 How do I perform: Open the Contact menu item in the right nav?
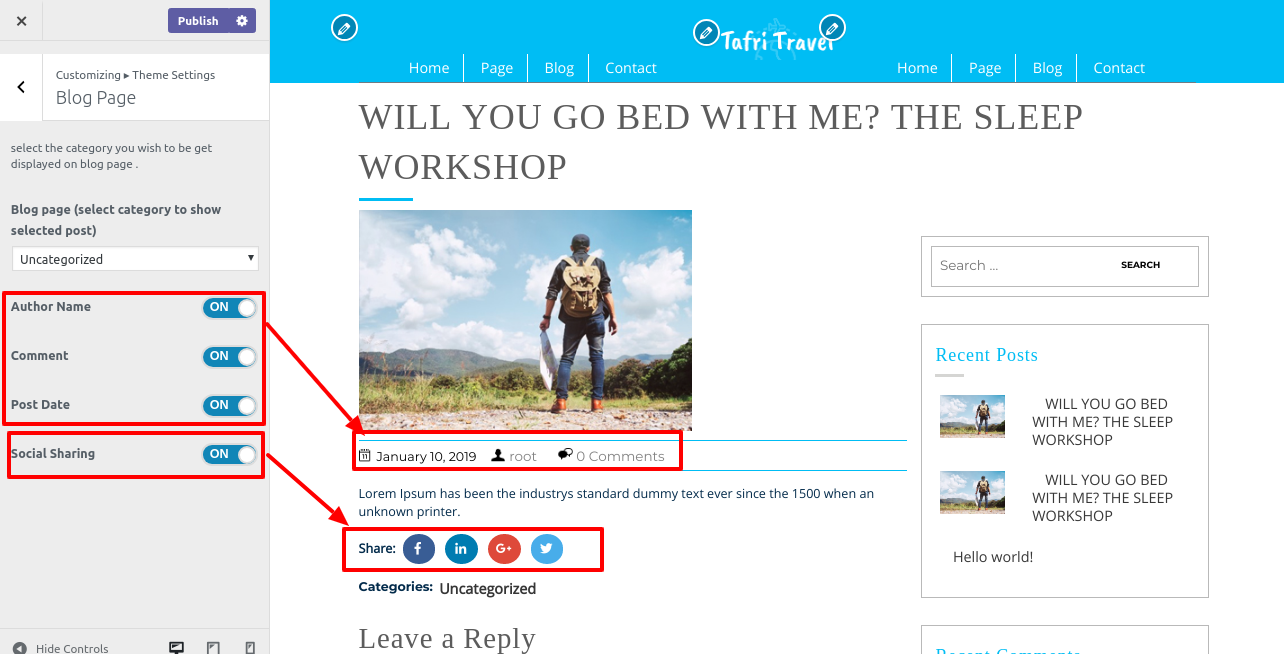(1119, 68)
